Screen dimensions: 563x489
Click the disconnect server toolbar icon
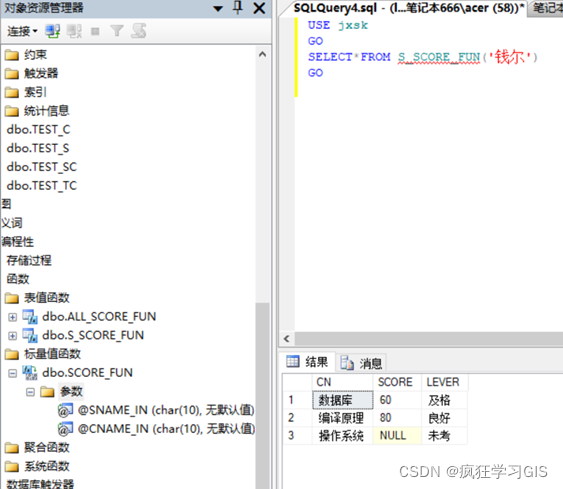click(x=74, y=31)
